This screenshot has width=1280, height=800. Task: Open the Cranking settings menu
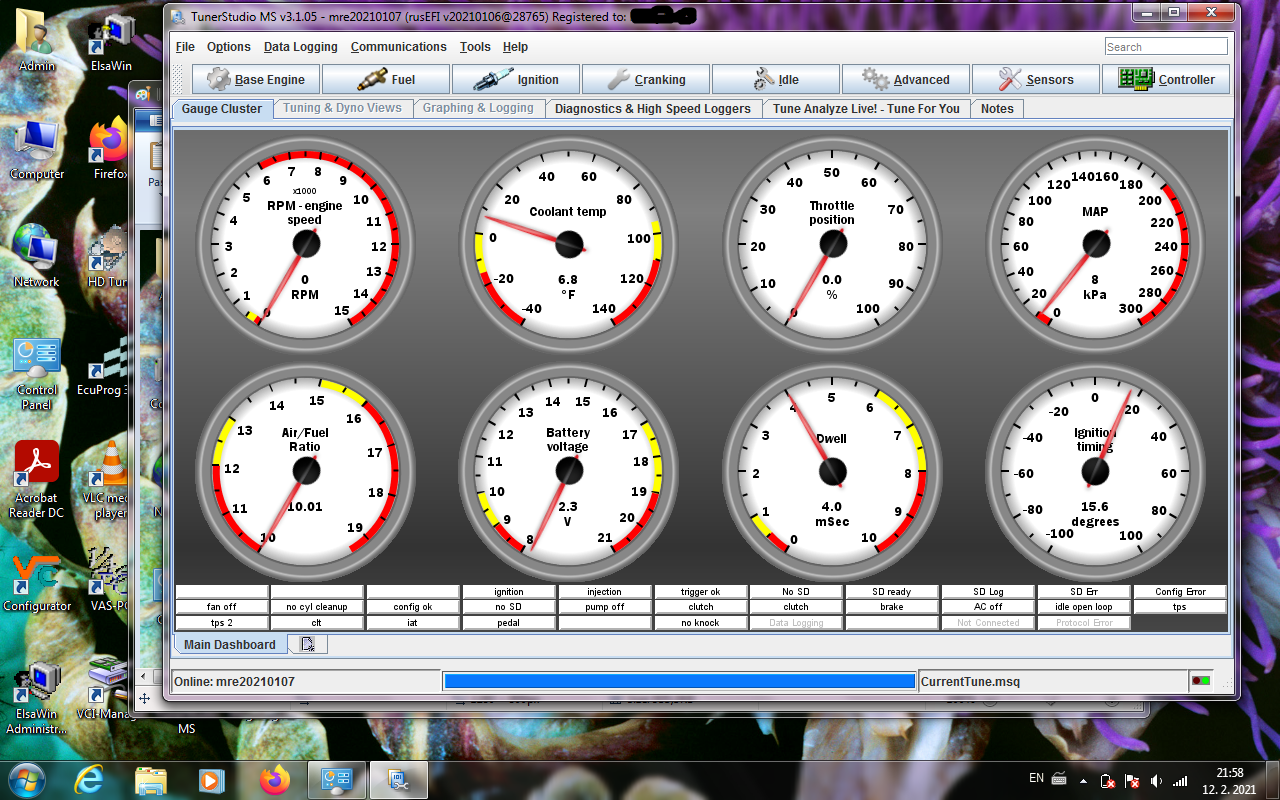click(646, 79)
